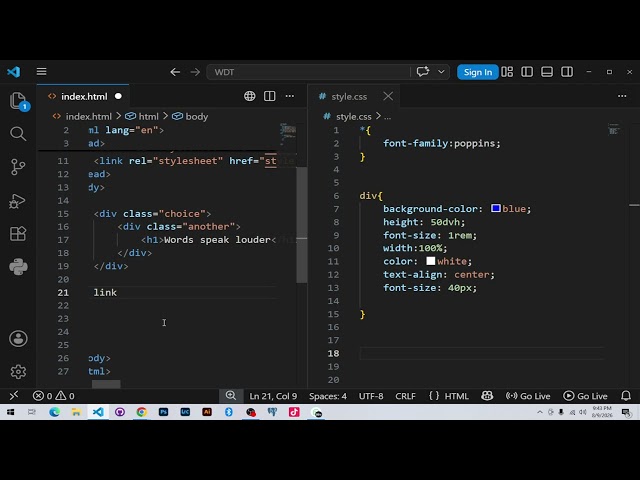Click text-align: center; line
The image size is (640, 480).
439,274
